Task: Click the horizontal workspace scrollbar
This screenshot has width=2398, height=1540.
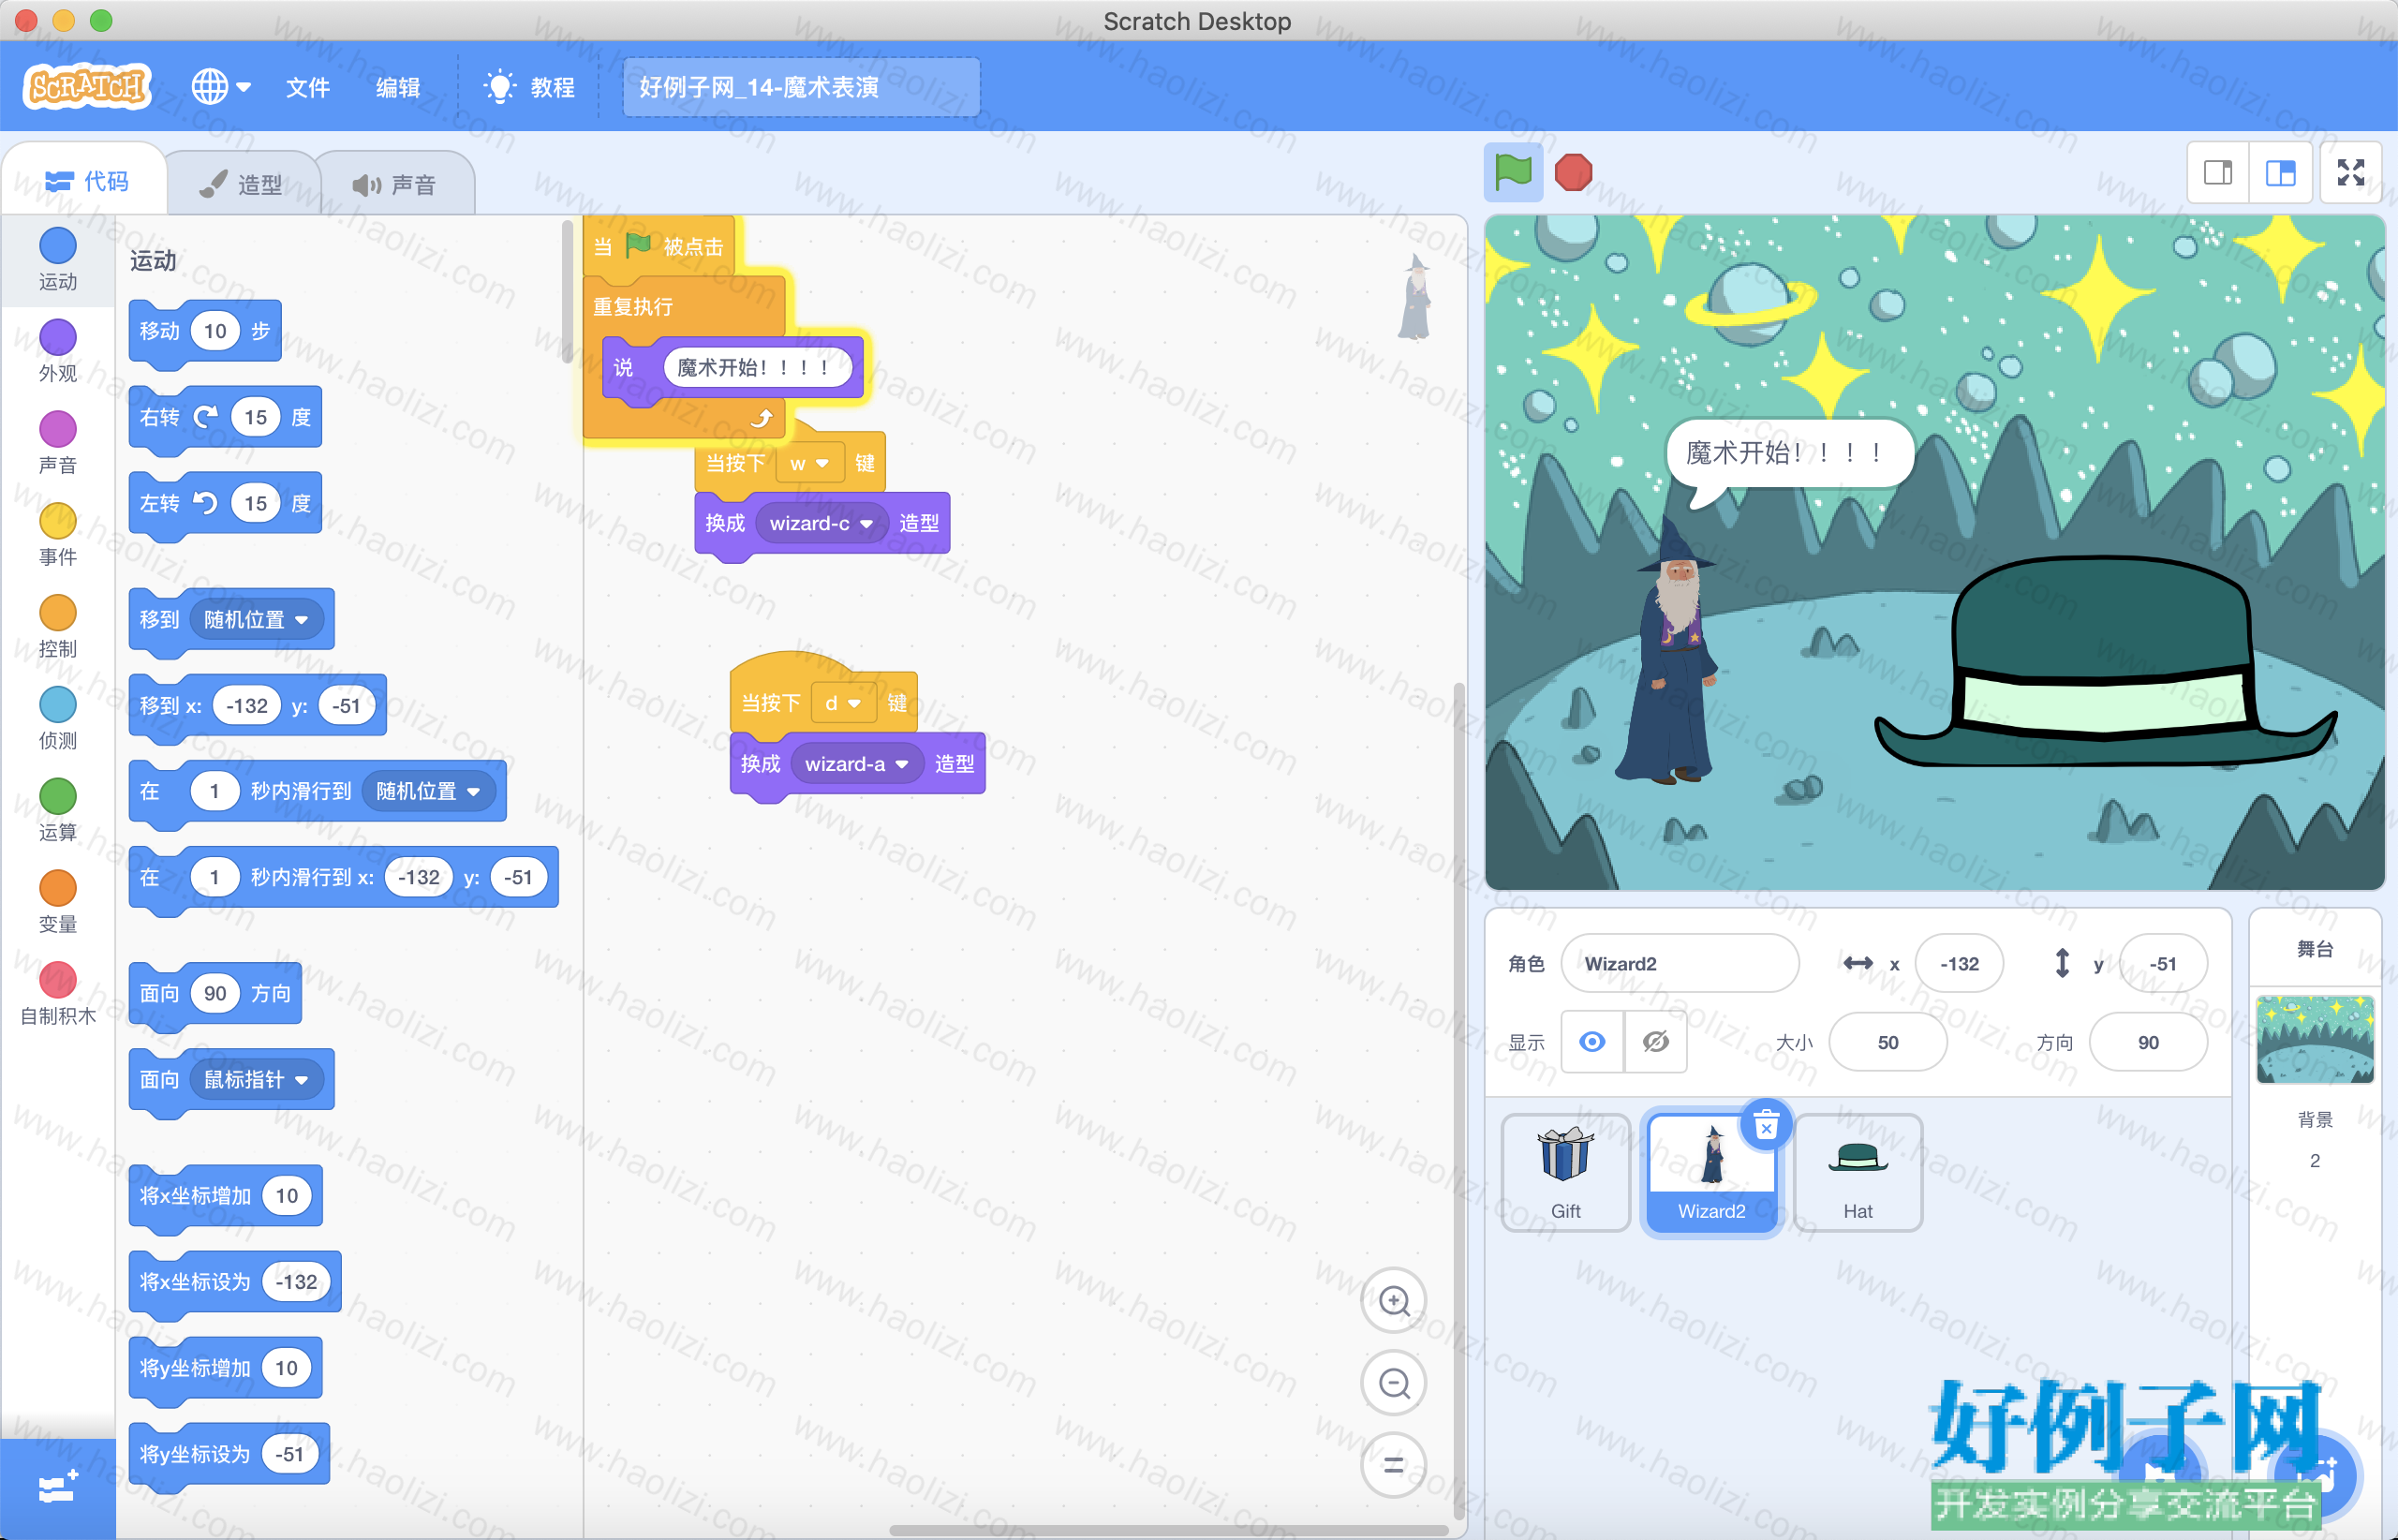Action: click(1168, 1530)
